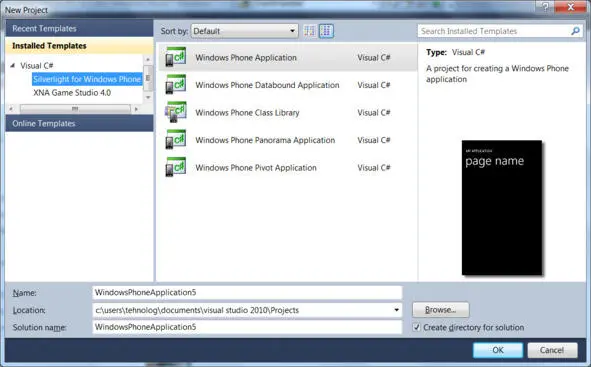Image resolution: width=591 pixels, height=367 pixels.
Task: Open the Sort by Default dropdown
Action: (244, 31)
